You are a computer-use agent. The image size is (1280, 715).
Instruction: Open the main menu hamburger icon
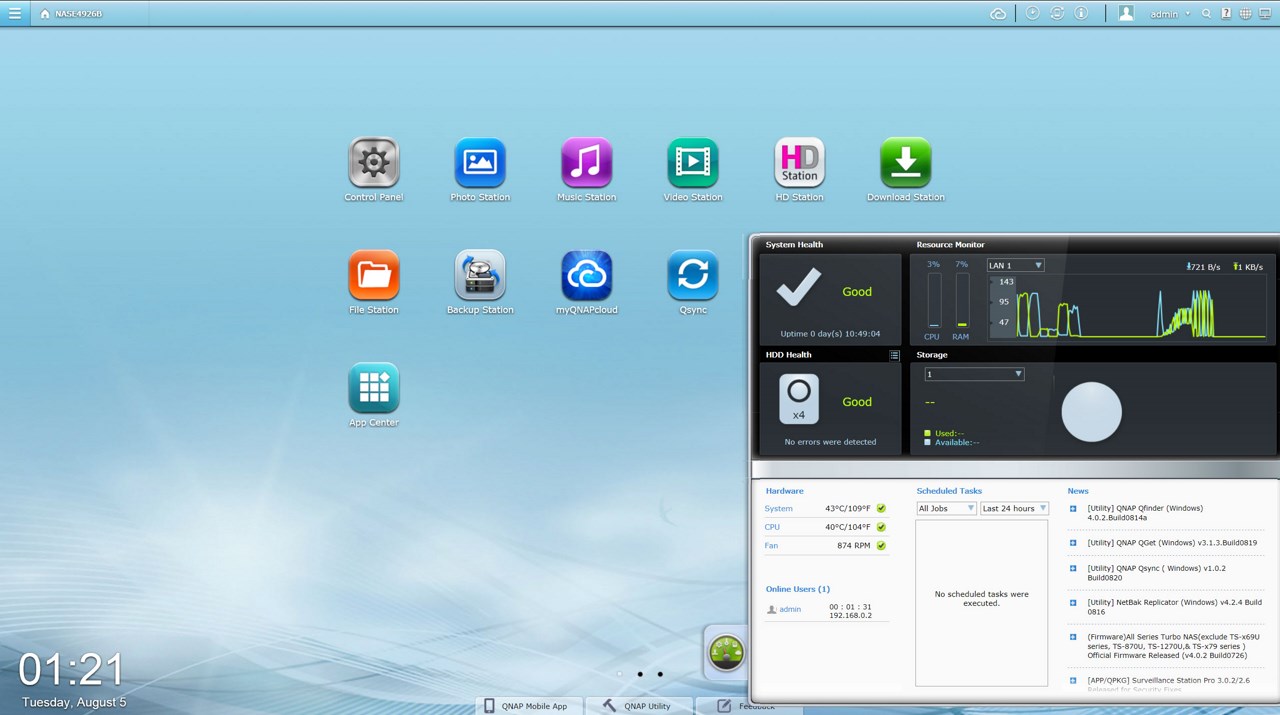pos(15,13)
